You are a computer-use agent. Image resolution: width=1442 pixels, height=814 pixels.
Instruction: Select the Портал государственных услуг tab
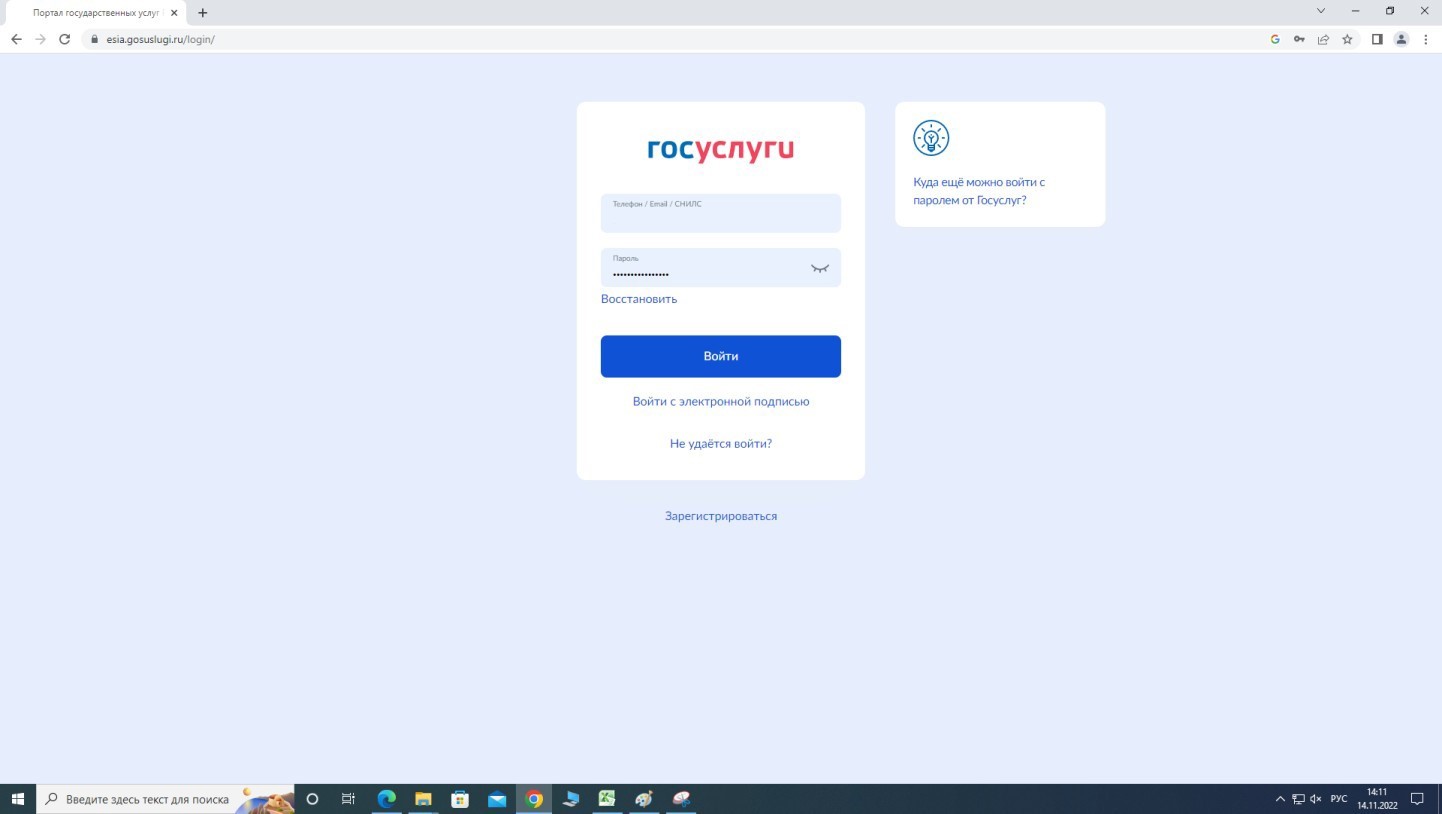(96, 13)
